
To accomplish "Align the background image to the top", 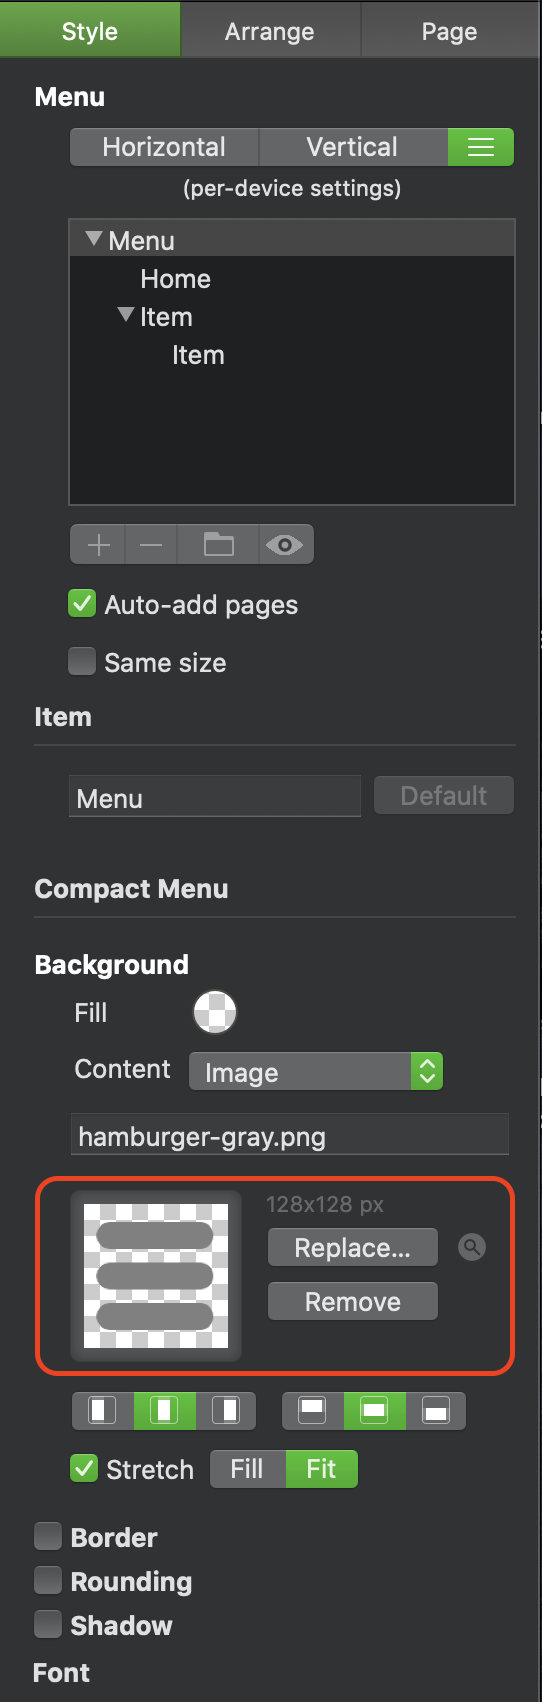I will tap(312, 1411).
